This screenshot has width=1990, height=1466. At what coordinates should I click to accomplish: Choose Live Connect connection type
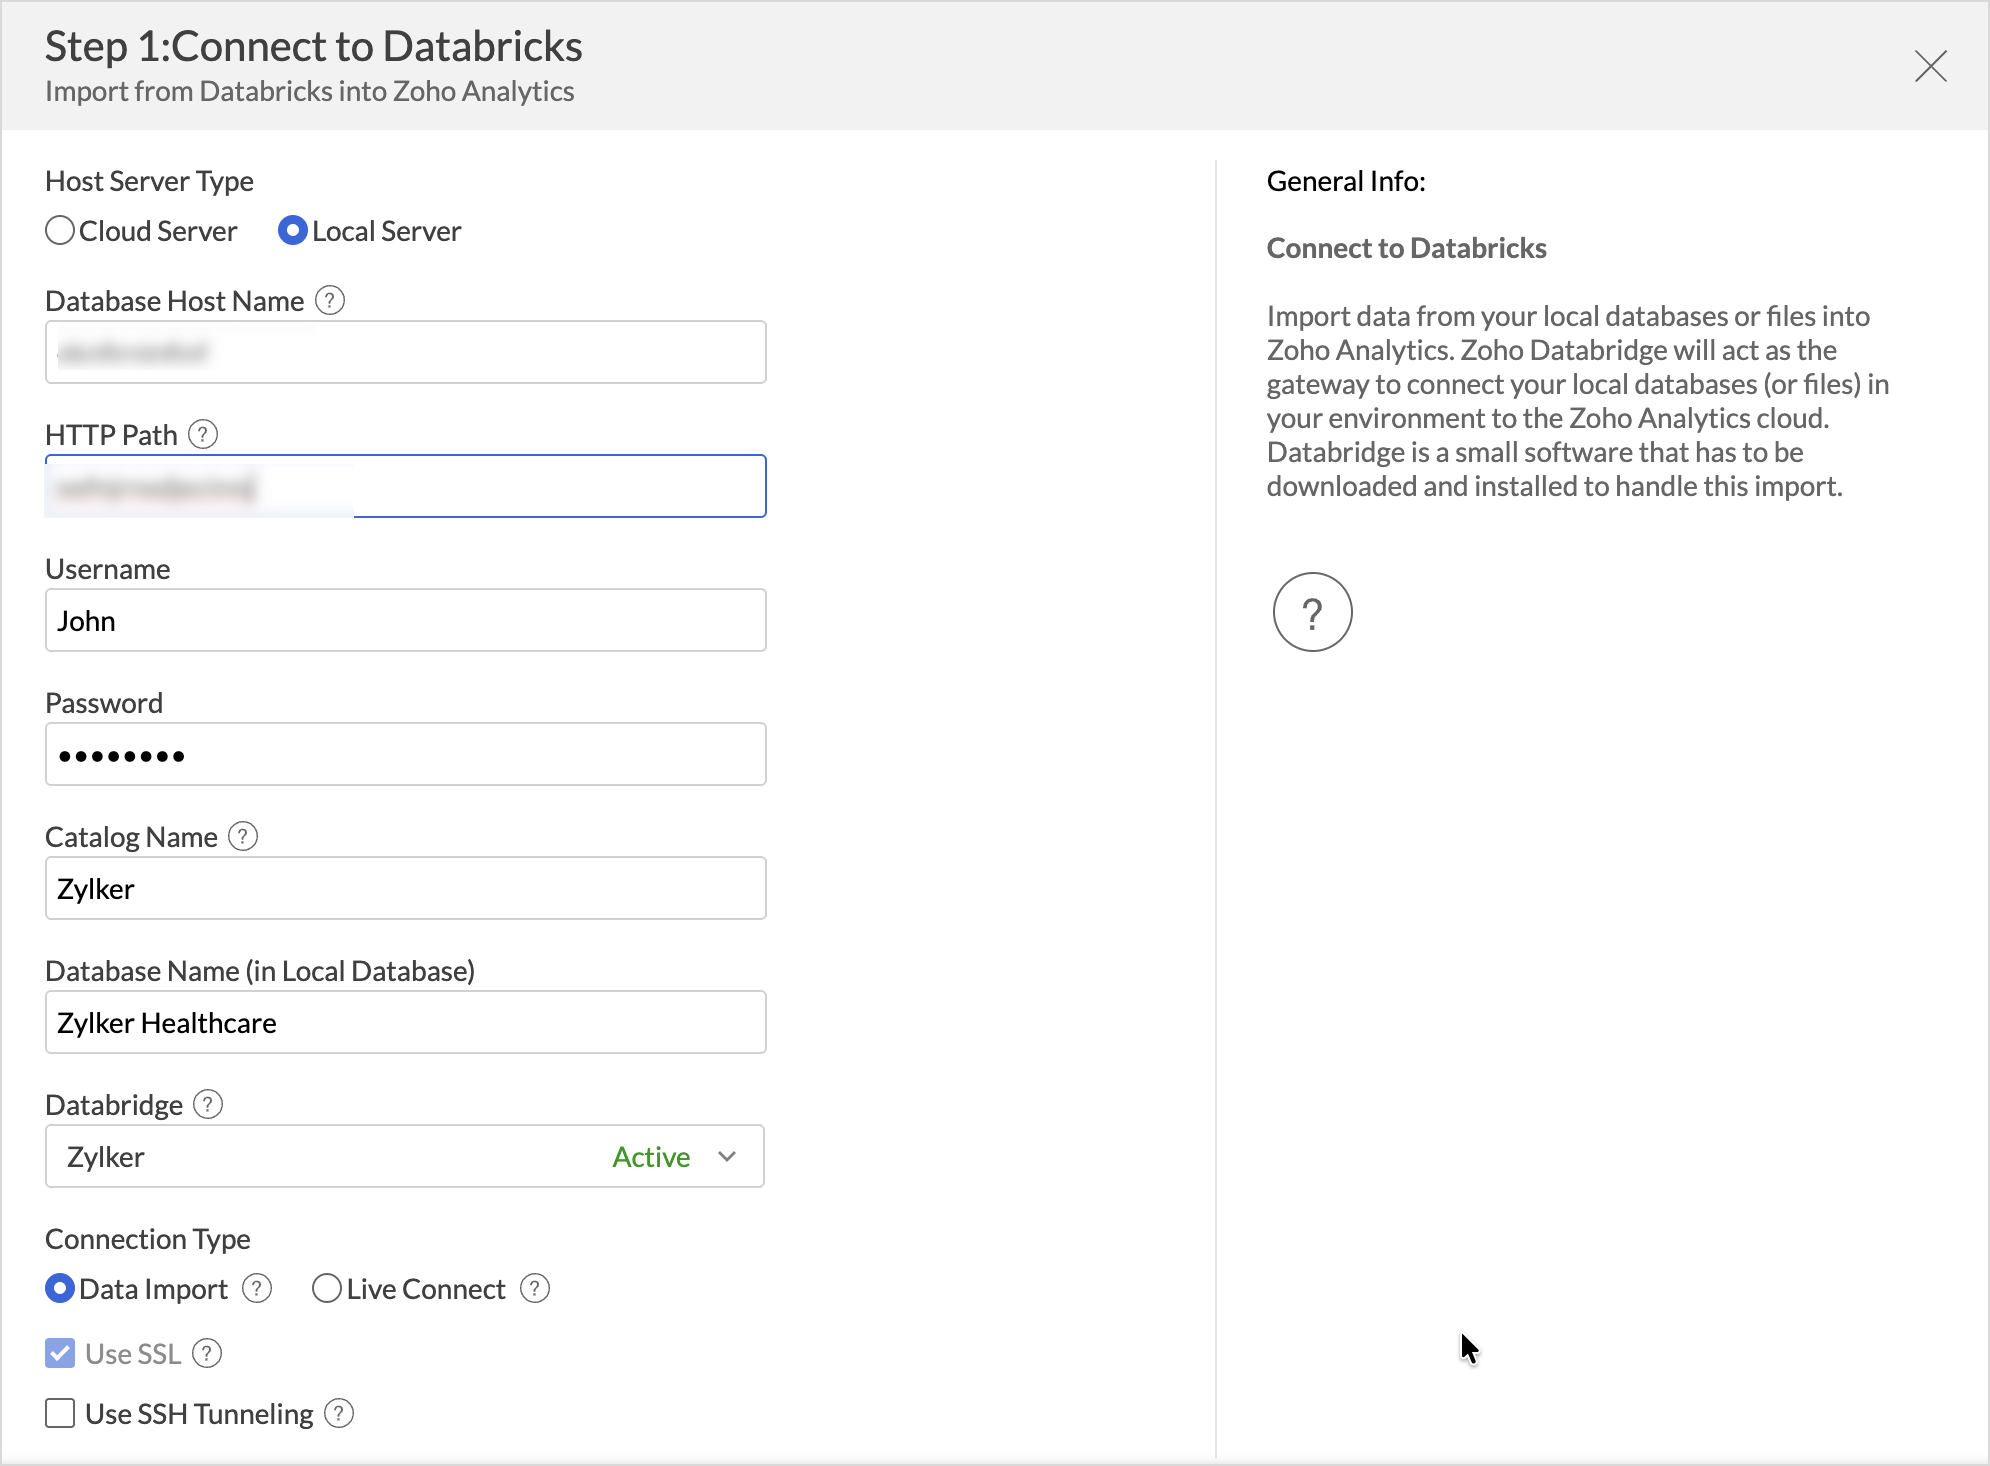[x=327, y=1288]
